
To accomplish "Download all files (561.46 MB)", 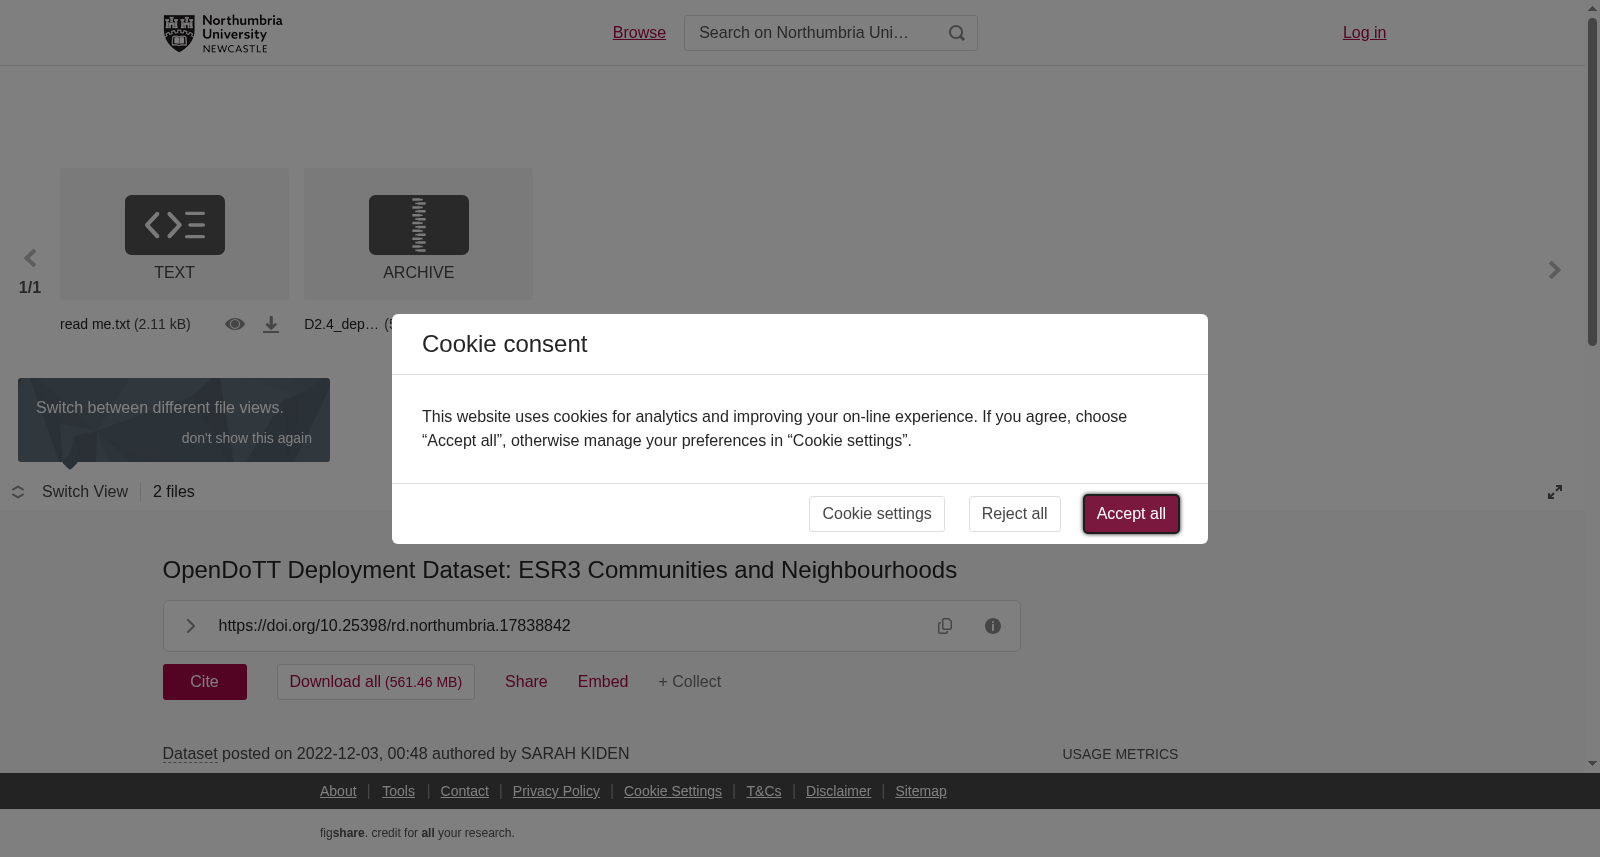I will [x=376, y=682].
